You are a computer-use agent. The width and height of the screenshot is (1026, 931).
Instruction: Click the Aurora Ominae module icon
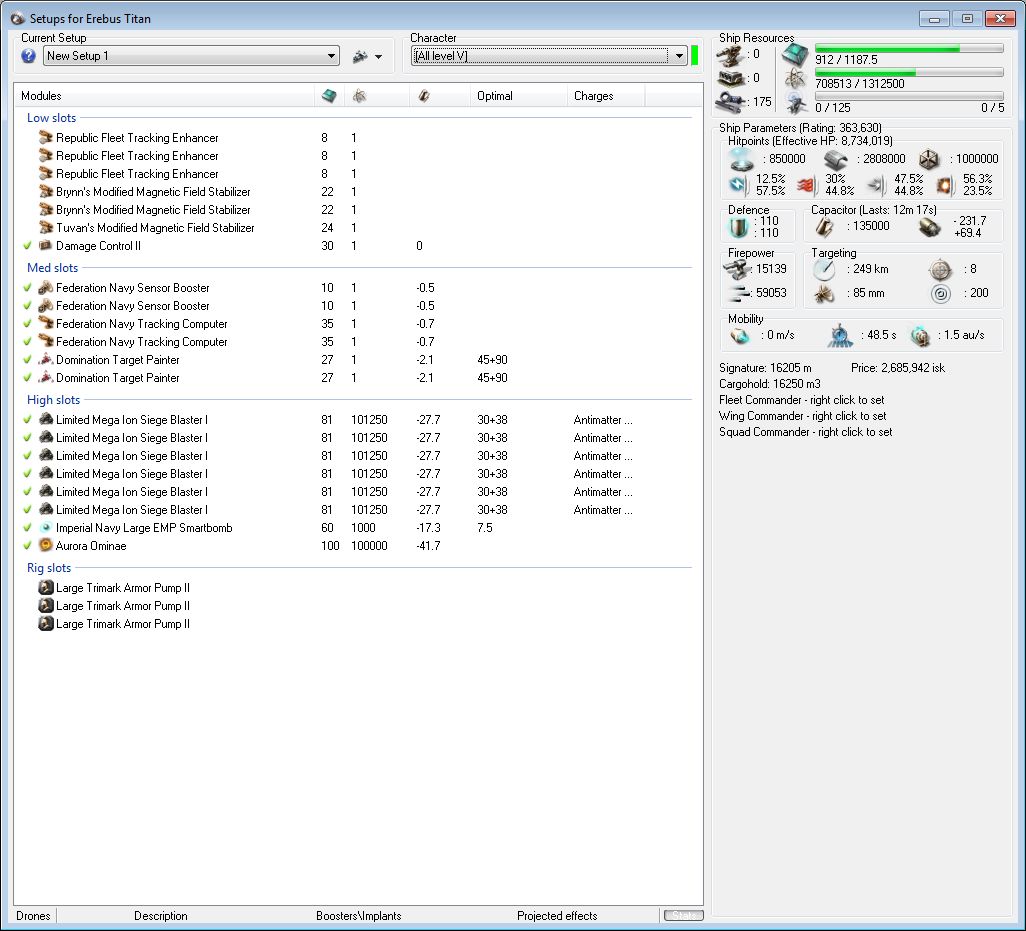tap(46, 546)
